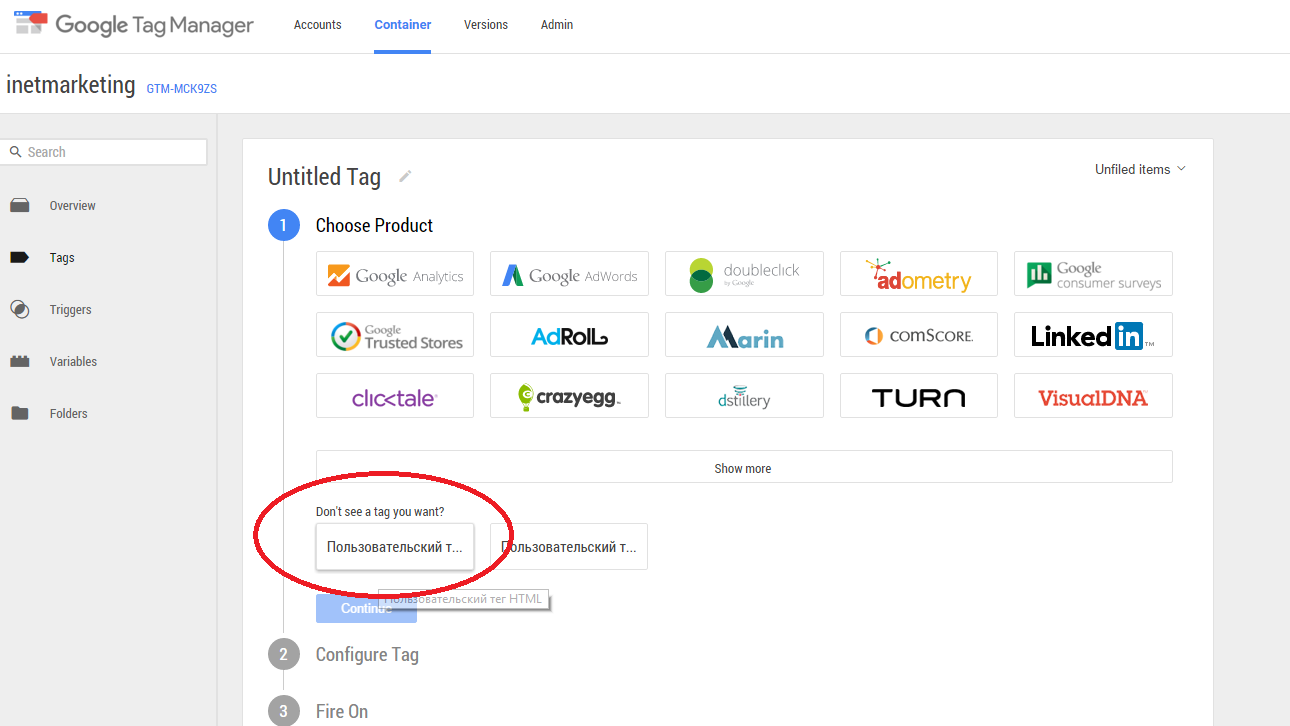Viewport: 1290px width, 726px height.
Task: Open Variables in the sidebar
Action: click(74, 362)
